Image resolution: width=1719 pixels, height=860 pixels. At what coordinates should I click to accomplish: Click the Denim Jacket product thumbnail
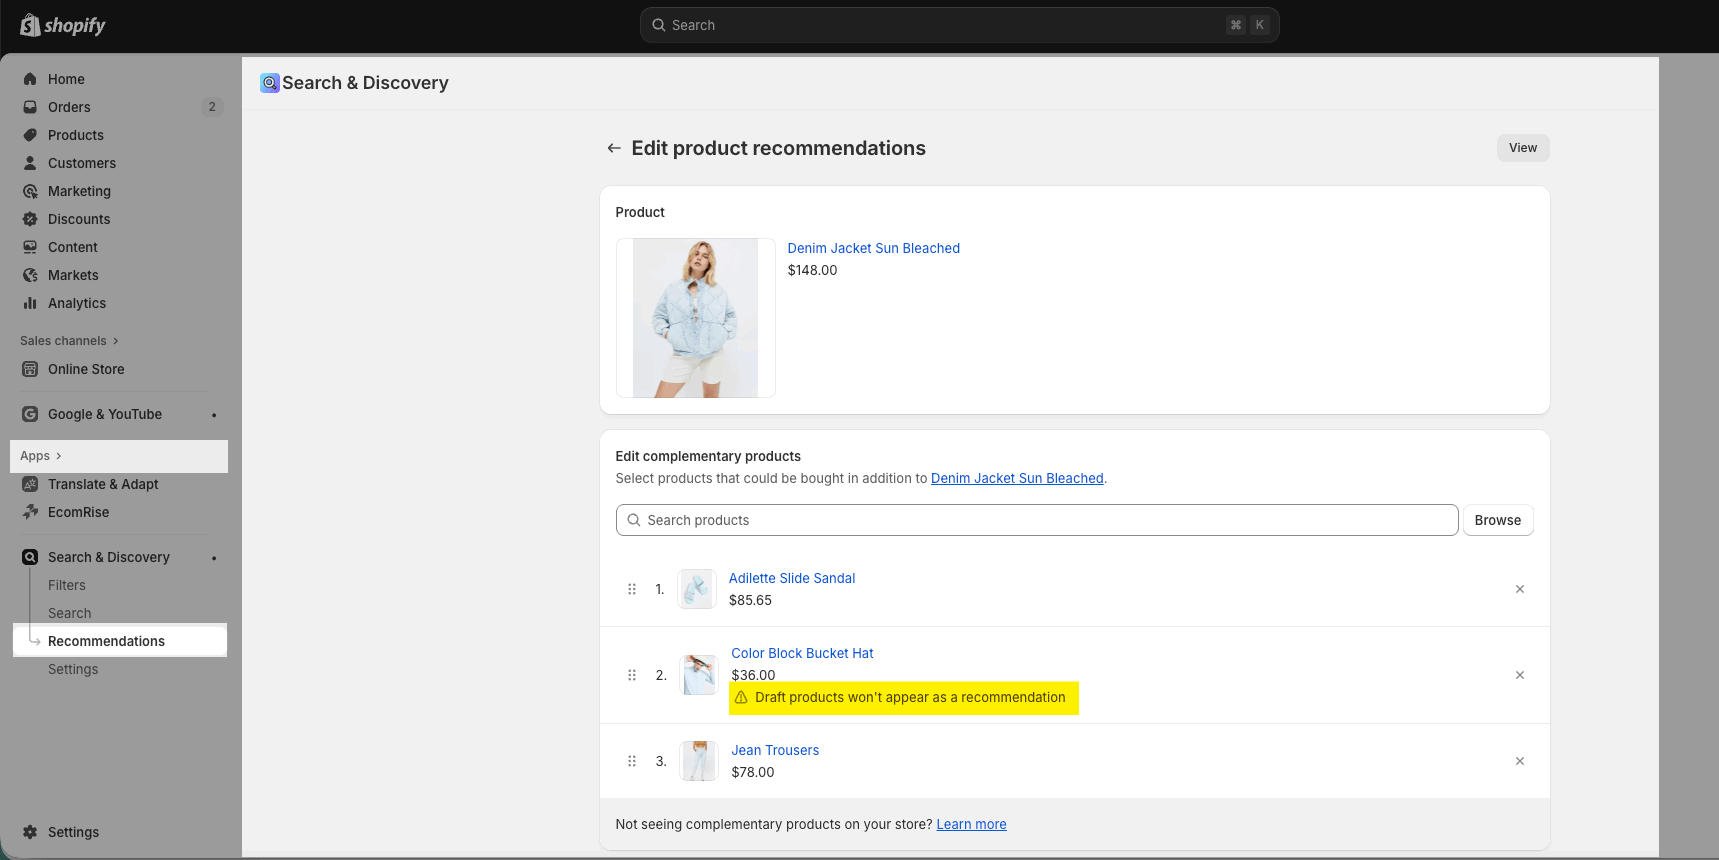695,318
